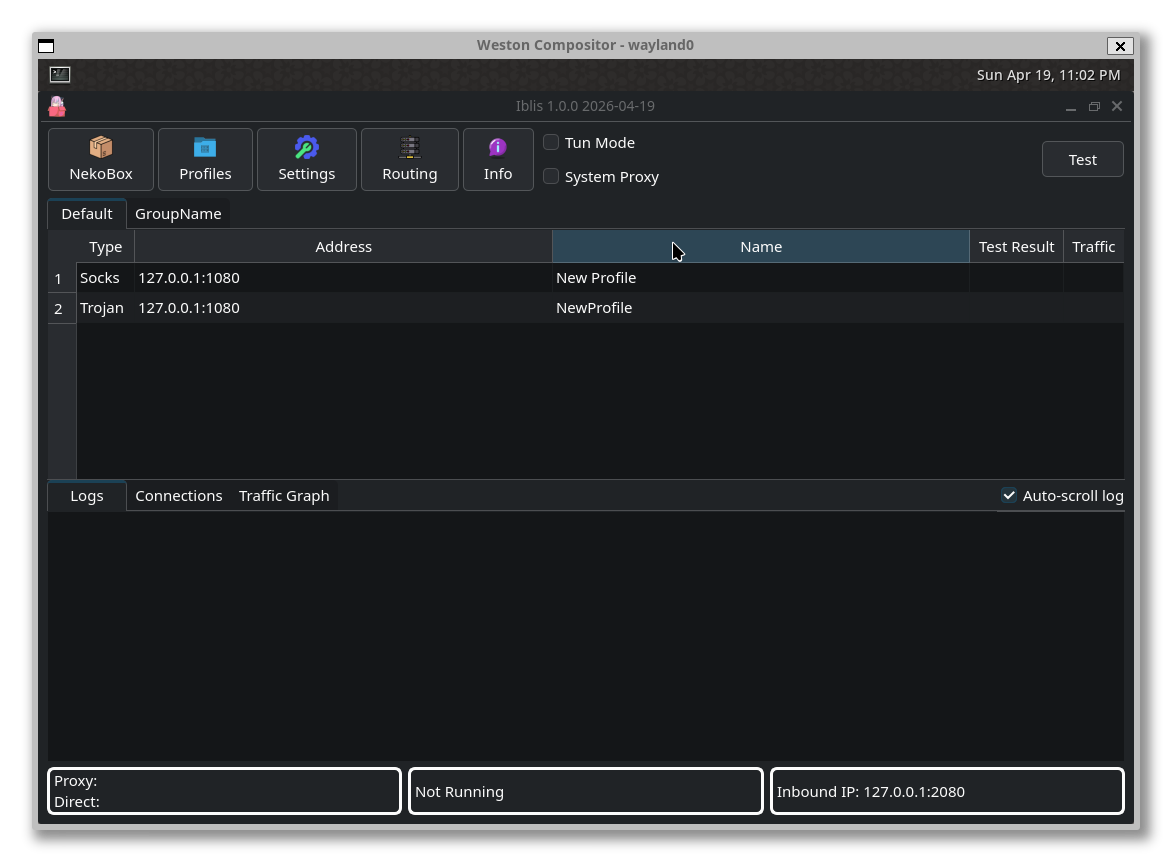Open the Connections tab
Viewport: 1172px width, 862px height.
pyautogui.click(x=179, y=496)
